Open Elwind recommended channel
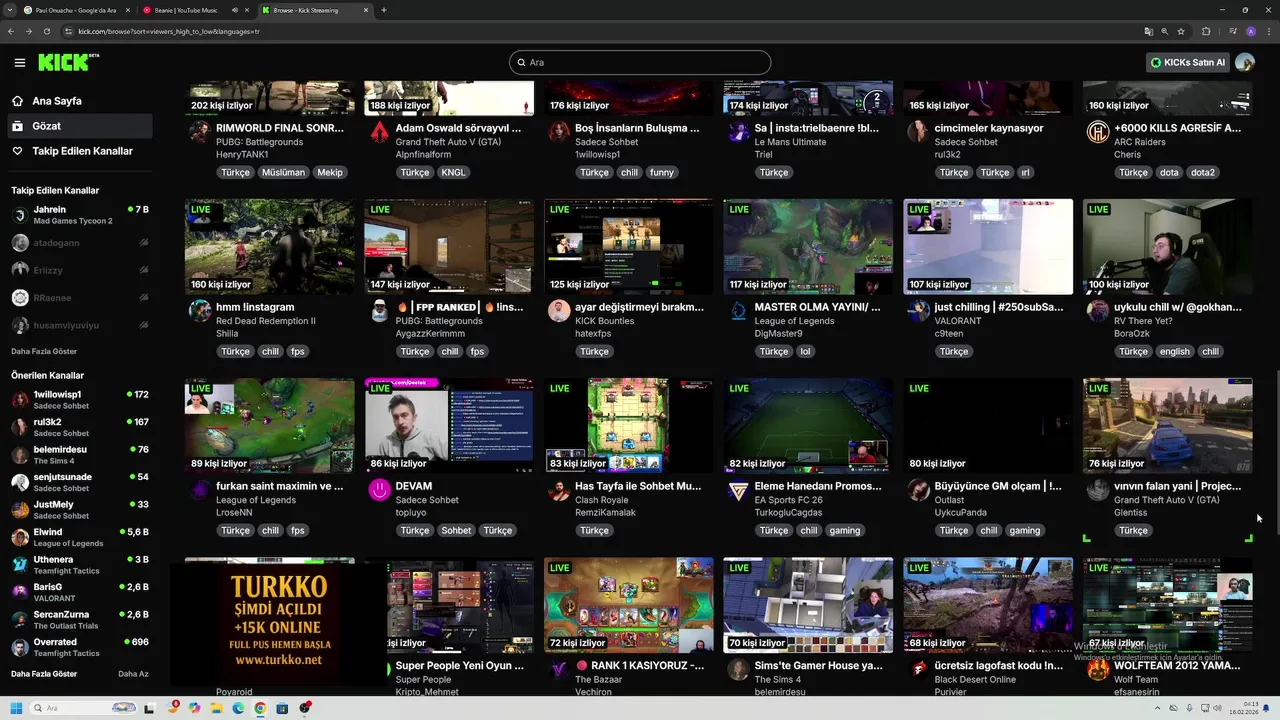The image size is (1280, 720). [x=80, y=537]
